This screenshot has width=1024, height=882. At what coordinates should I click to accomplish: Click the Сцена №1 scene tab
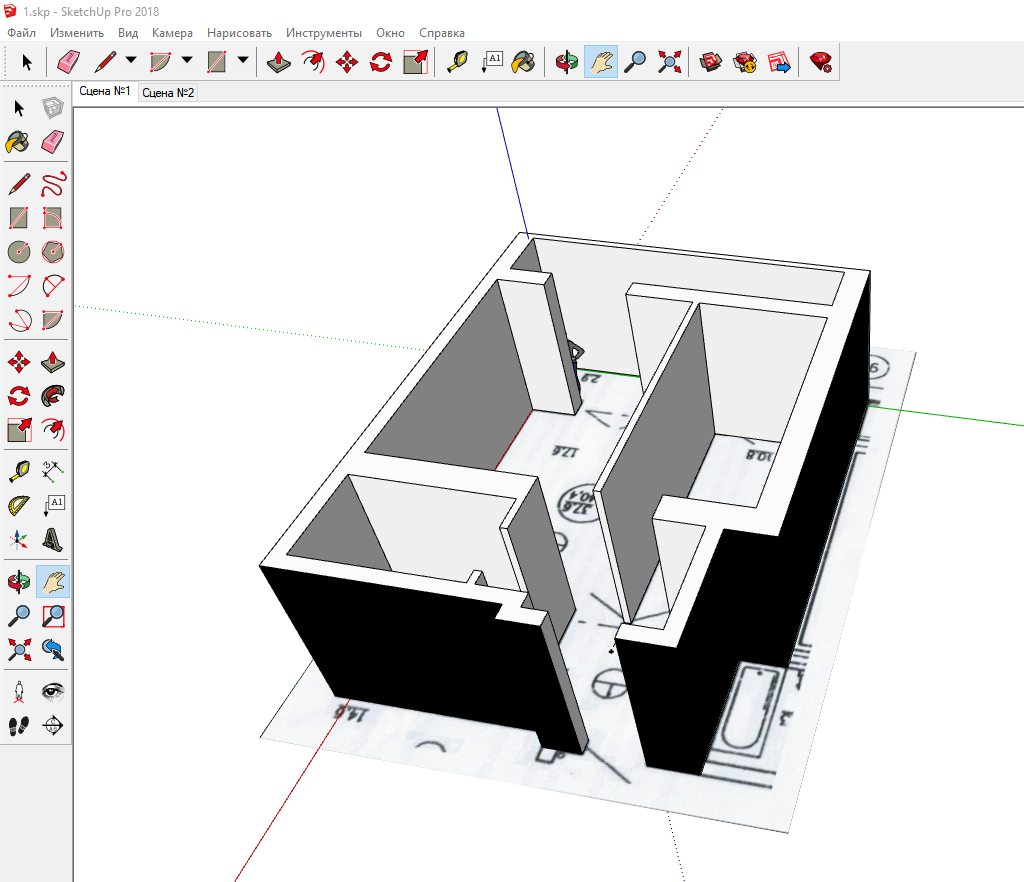pos(105,91)
